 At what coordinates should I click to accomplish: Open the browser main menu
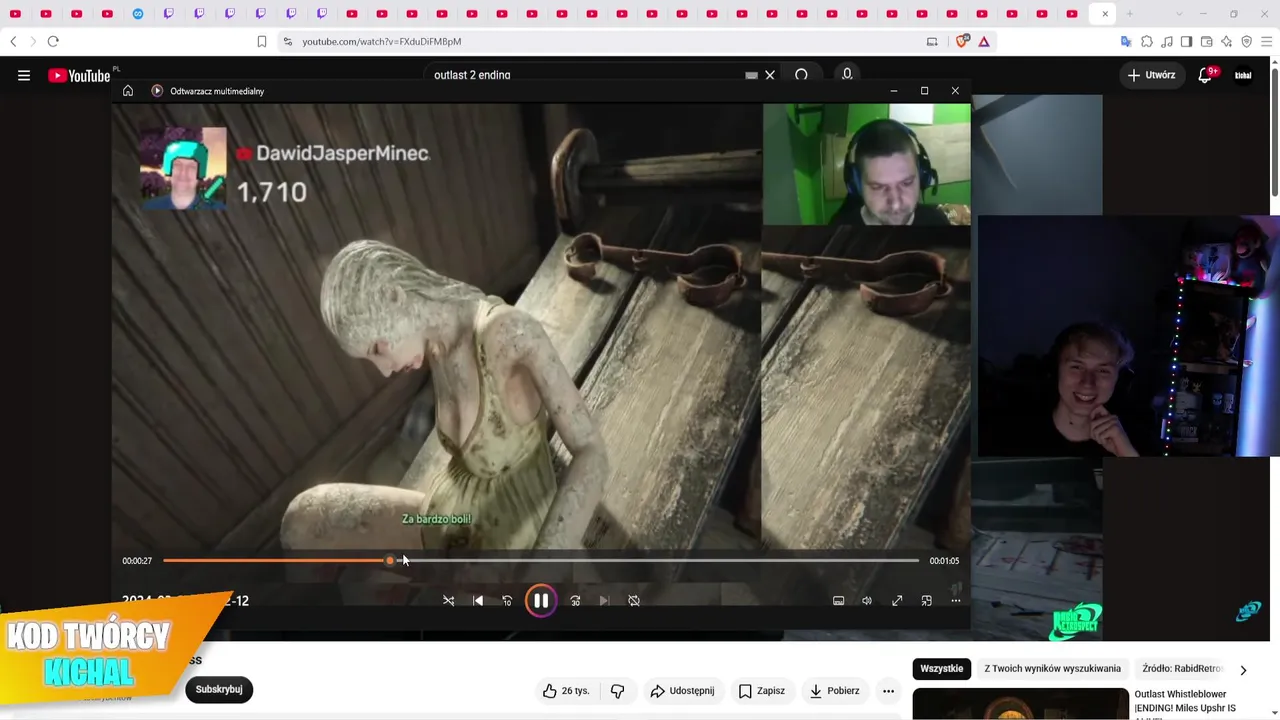point(1267,41)
